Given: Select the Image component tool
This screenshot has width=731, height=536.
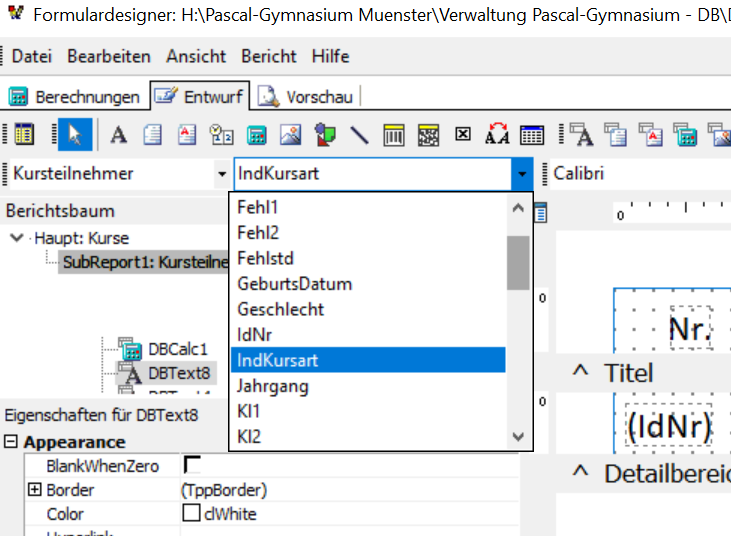Looking at the screenshot, I should pos(290,135).
